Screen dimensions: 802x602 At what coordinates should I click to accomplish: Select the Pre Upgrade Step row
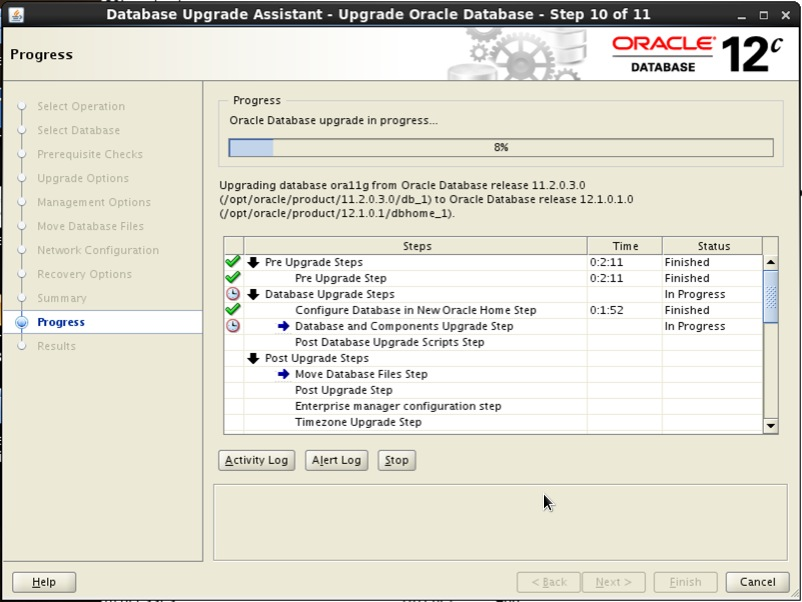494,278
